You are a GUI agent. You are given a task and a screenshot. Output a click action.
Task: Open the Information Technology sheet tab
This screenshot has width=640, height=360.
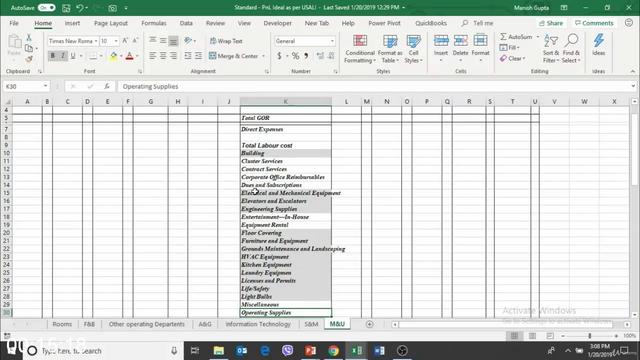pos(258,324)
